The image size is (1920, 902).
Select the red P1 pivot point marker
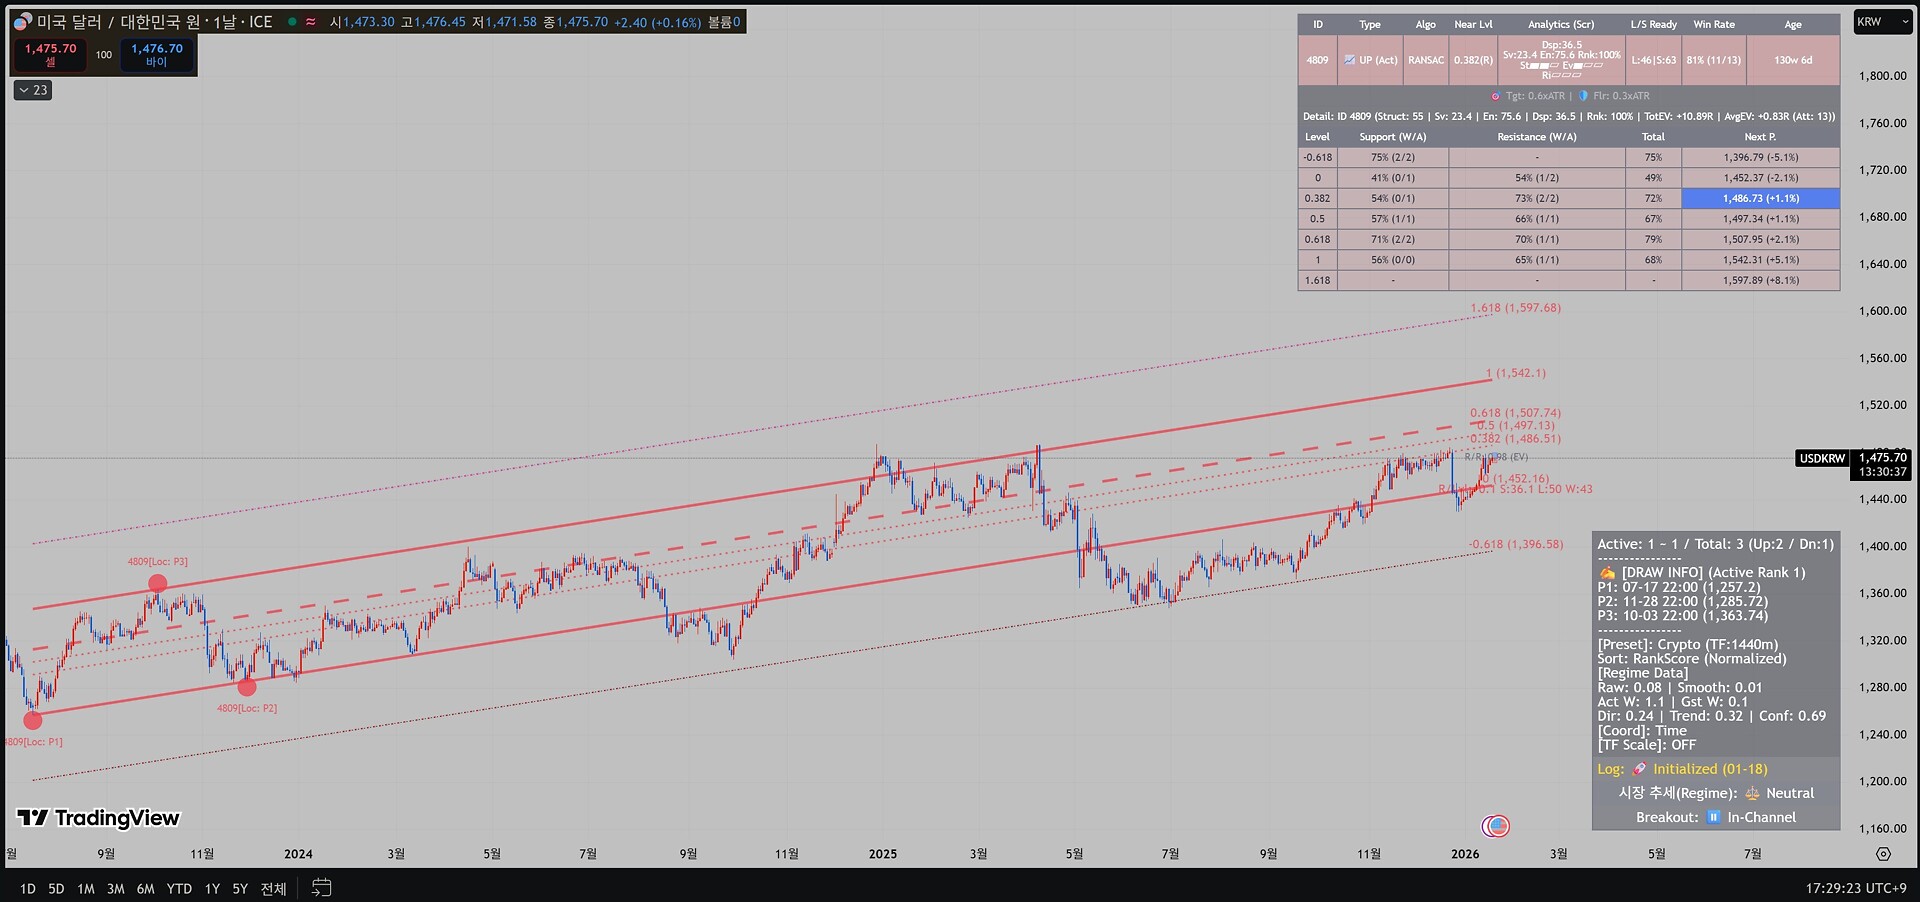[x=33, y=720]
